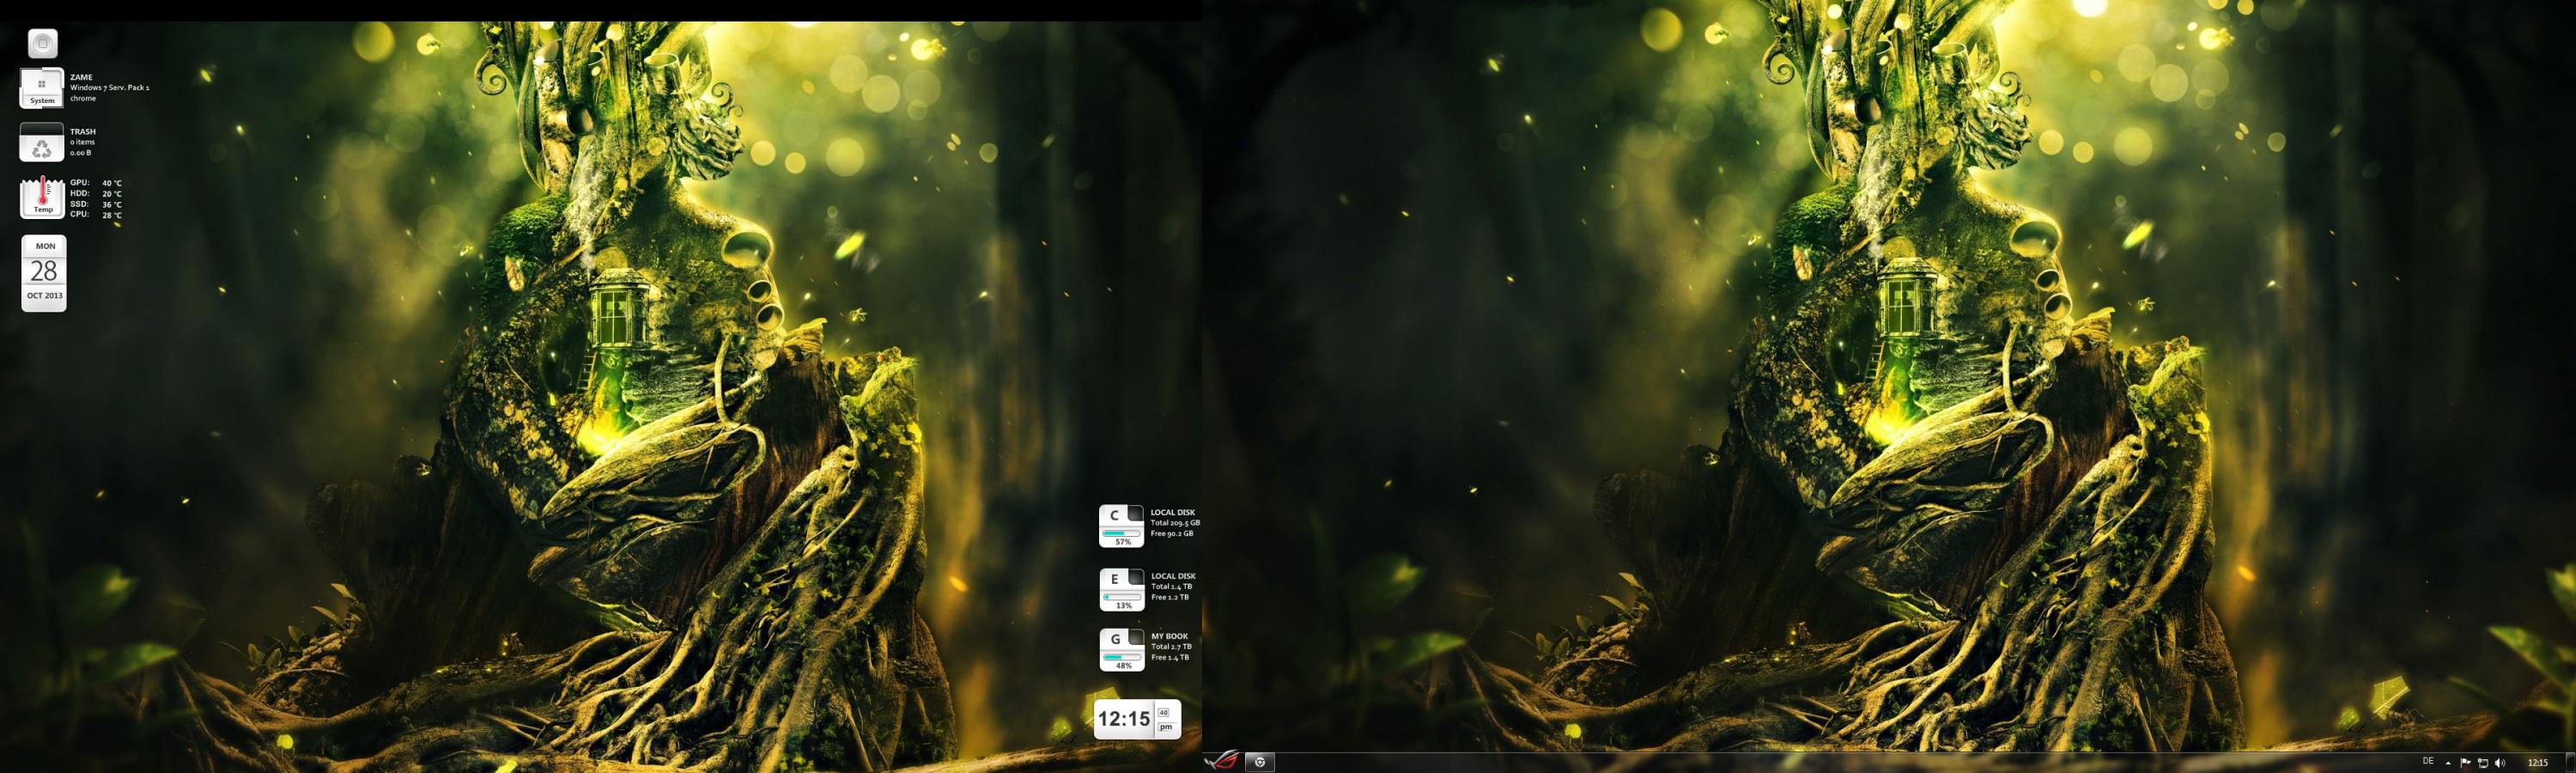Image resolution: width=2576 pixels, height=773 pixels.
Task: Click the '0 items' trash text
Action: pos(83,142)
